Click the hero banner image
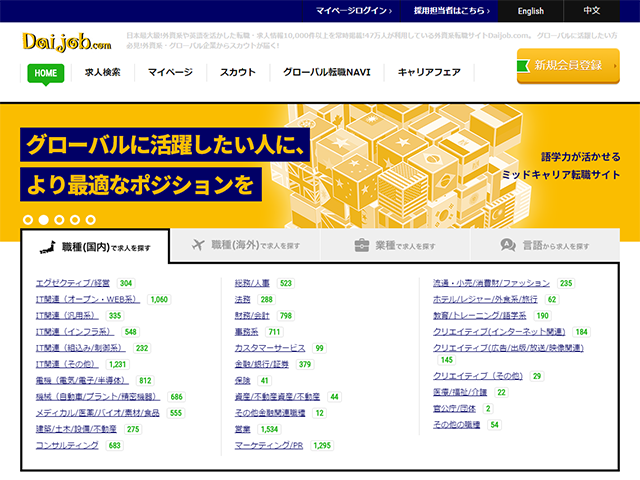The height and width of the screenshot is (480, 640). 320,171
